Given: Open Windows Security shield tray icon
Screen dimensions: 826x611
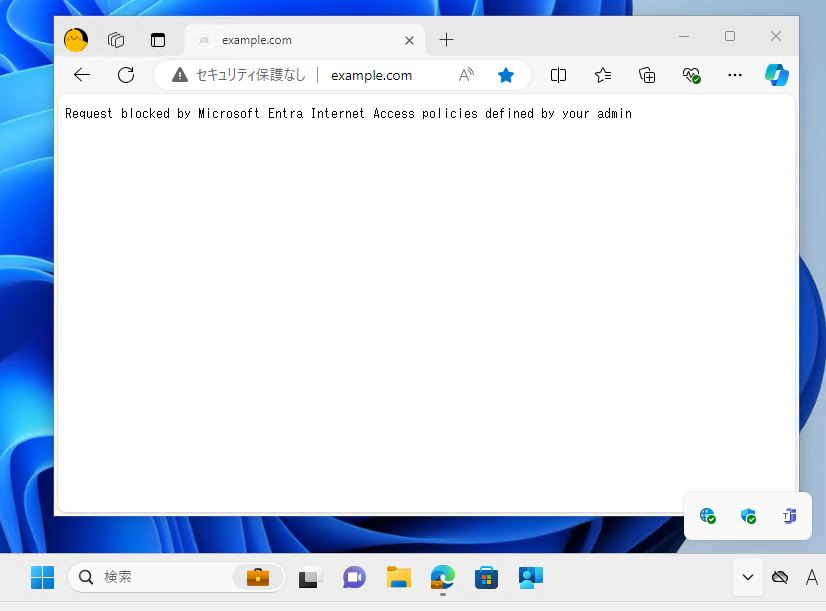Looking at the screenshot, I should [x=748, y=516].
